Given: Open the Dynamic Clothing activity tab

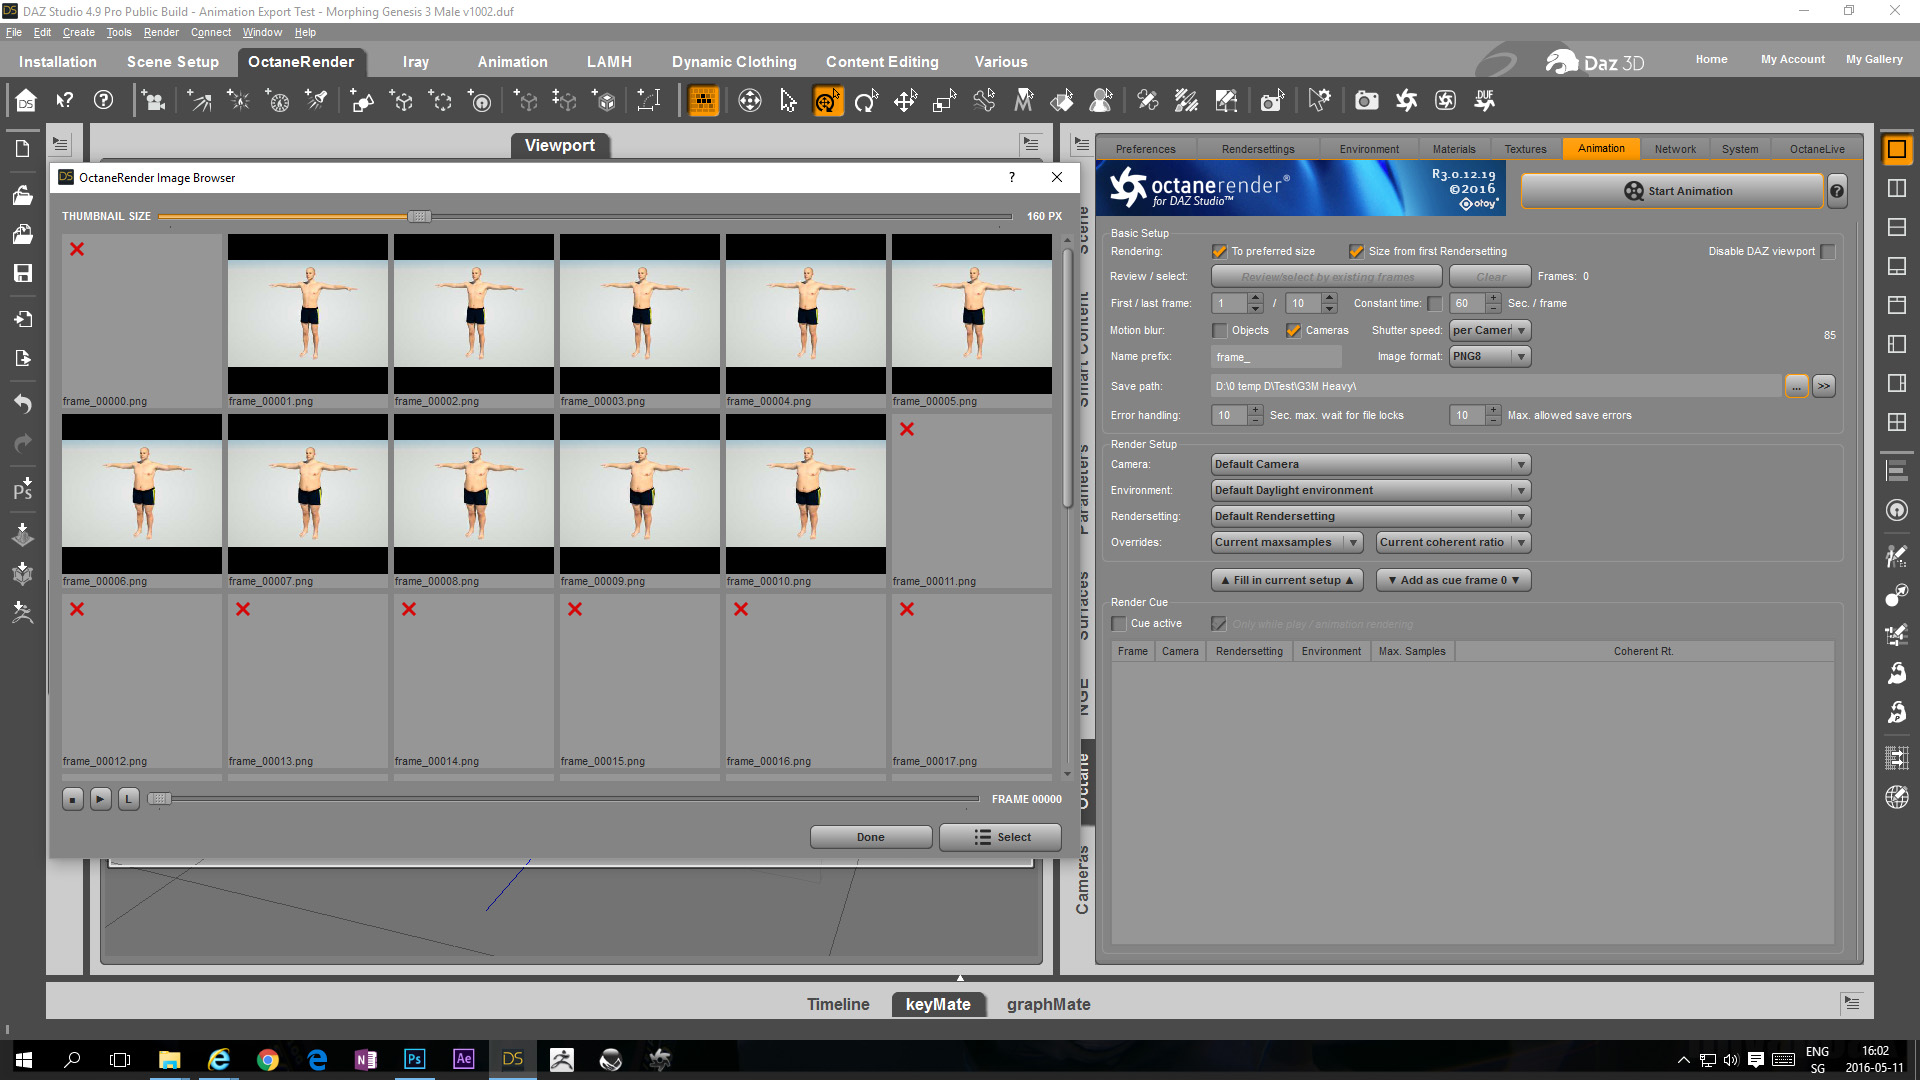Looking at the screenshot, I should coord(734,62).
